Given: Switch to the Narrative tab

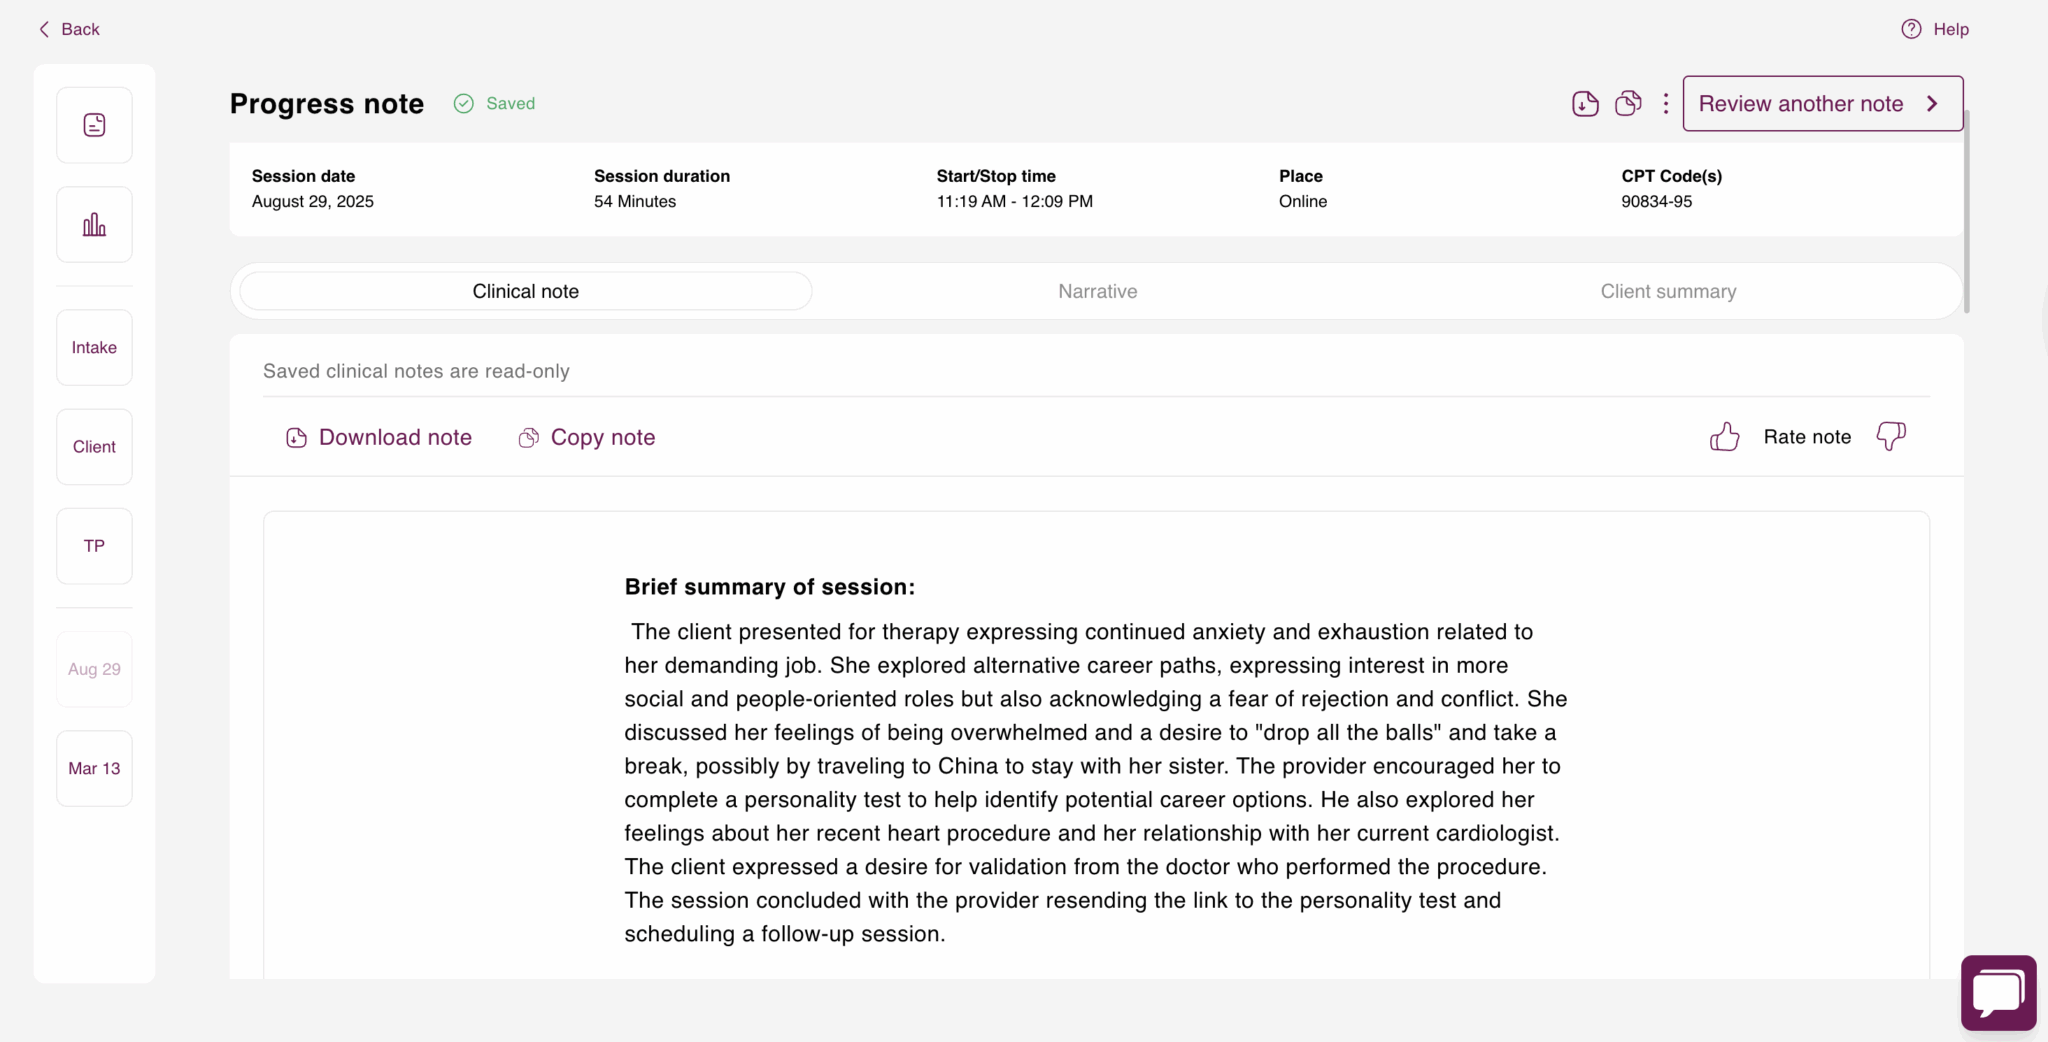Looking at the screenshot, I should tap(1097, 291).
